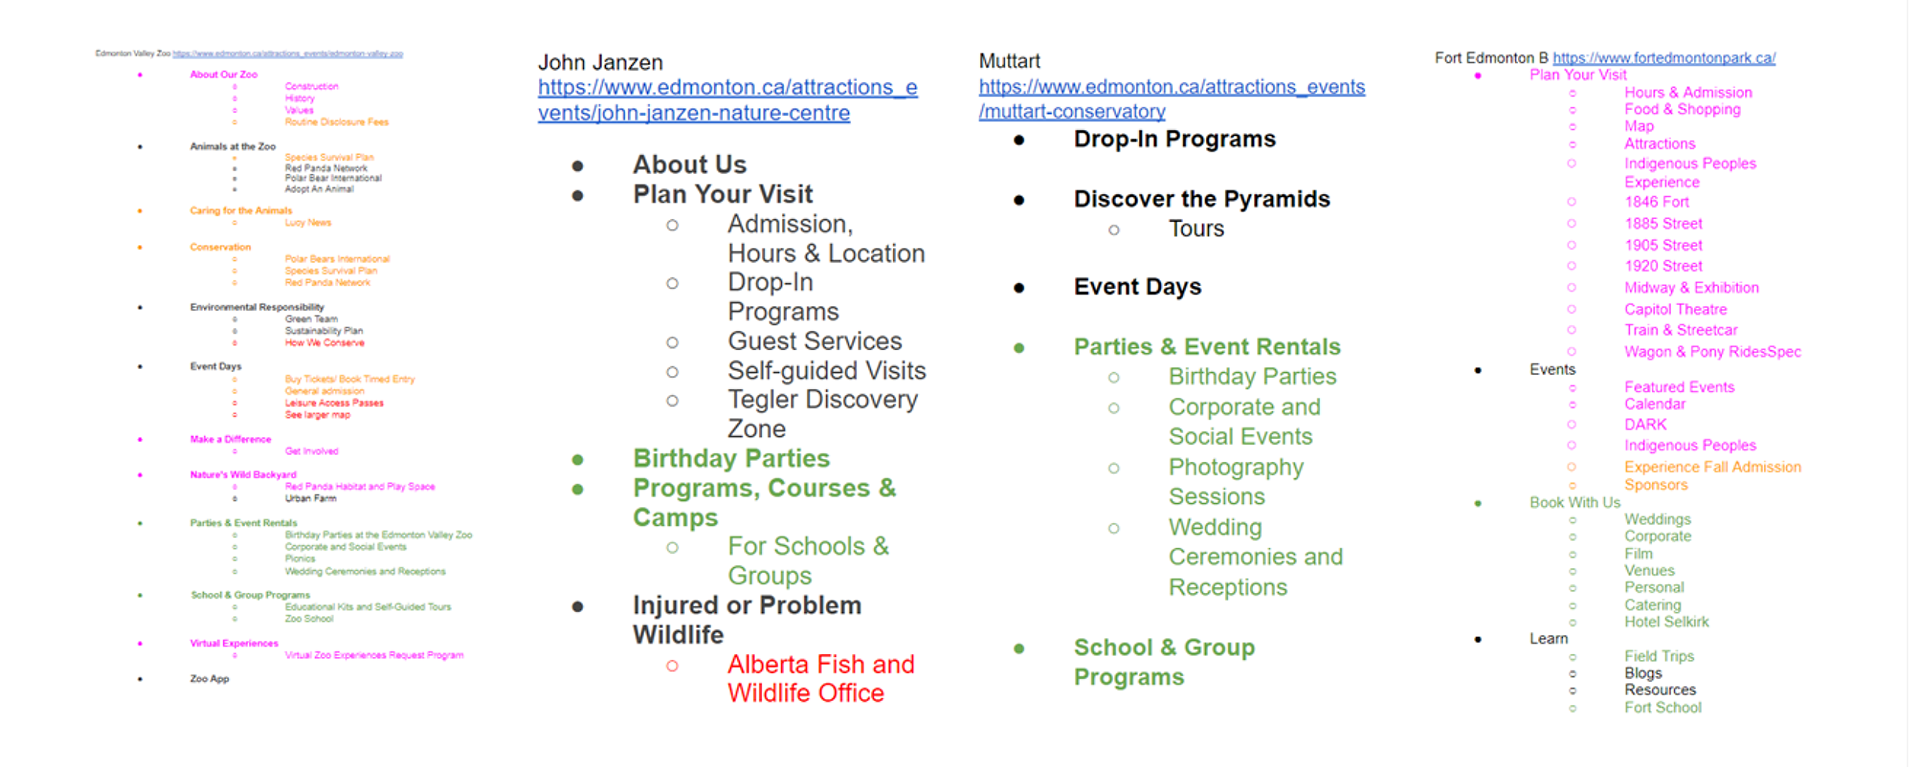This screenshot has height=767, width=1920.
Task: Click 'Injured or Problem Wildlife' heading
Action: tap(747, 620)
